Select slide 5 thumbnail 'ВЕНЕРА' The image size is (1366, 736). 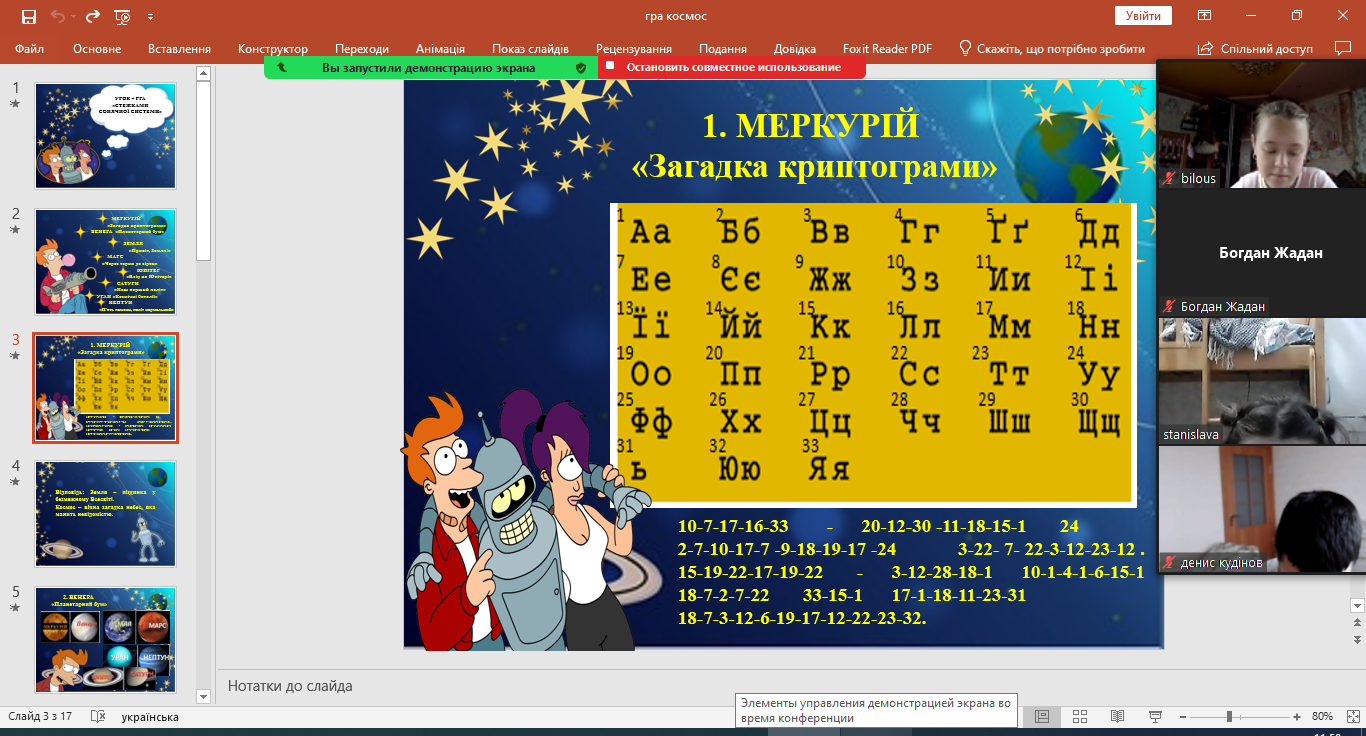[x=106, y=640]
